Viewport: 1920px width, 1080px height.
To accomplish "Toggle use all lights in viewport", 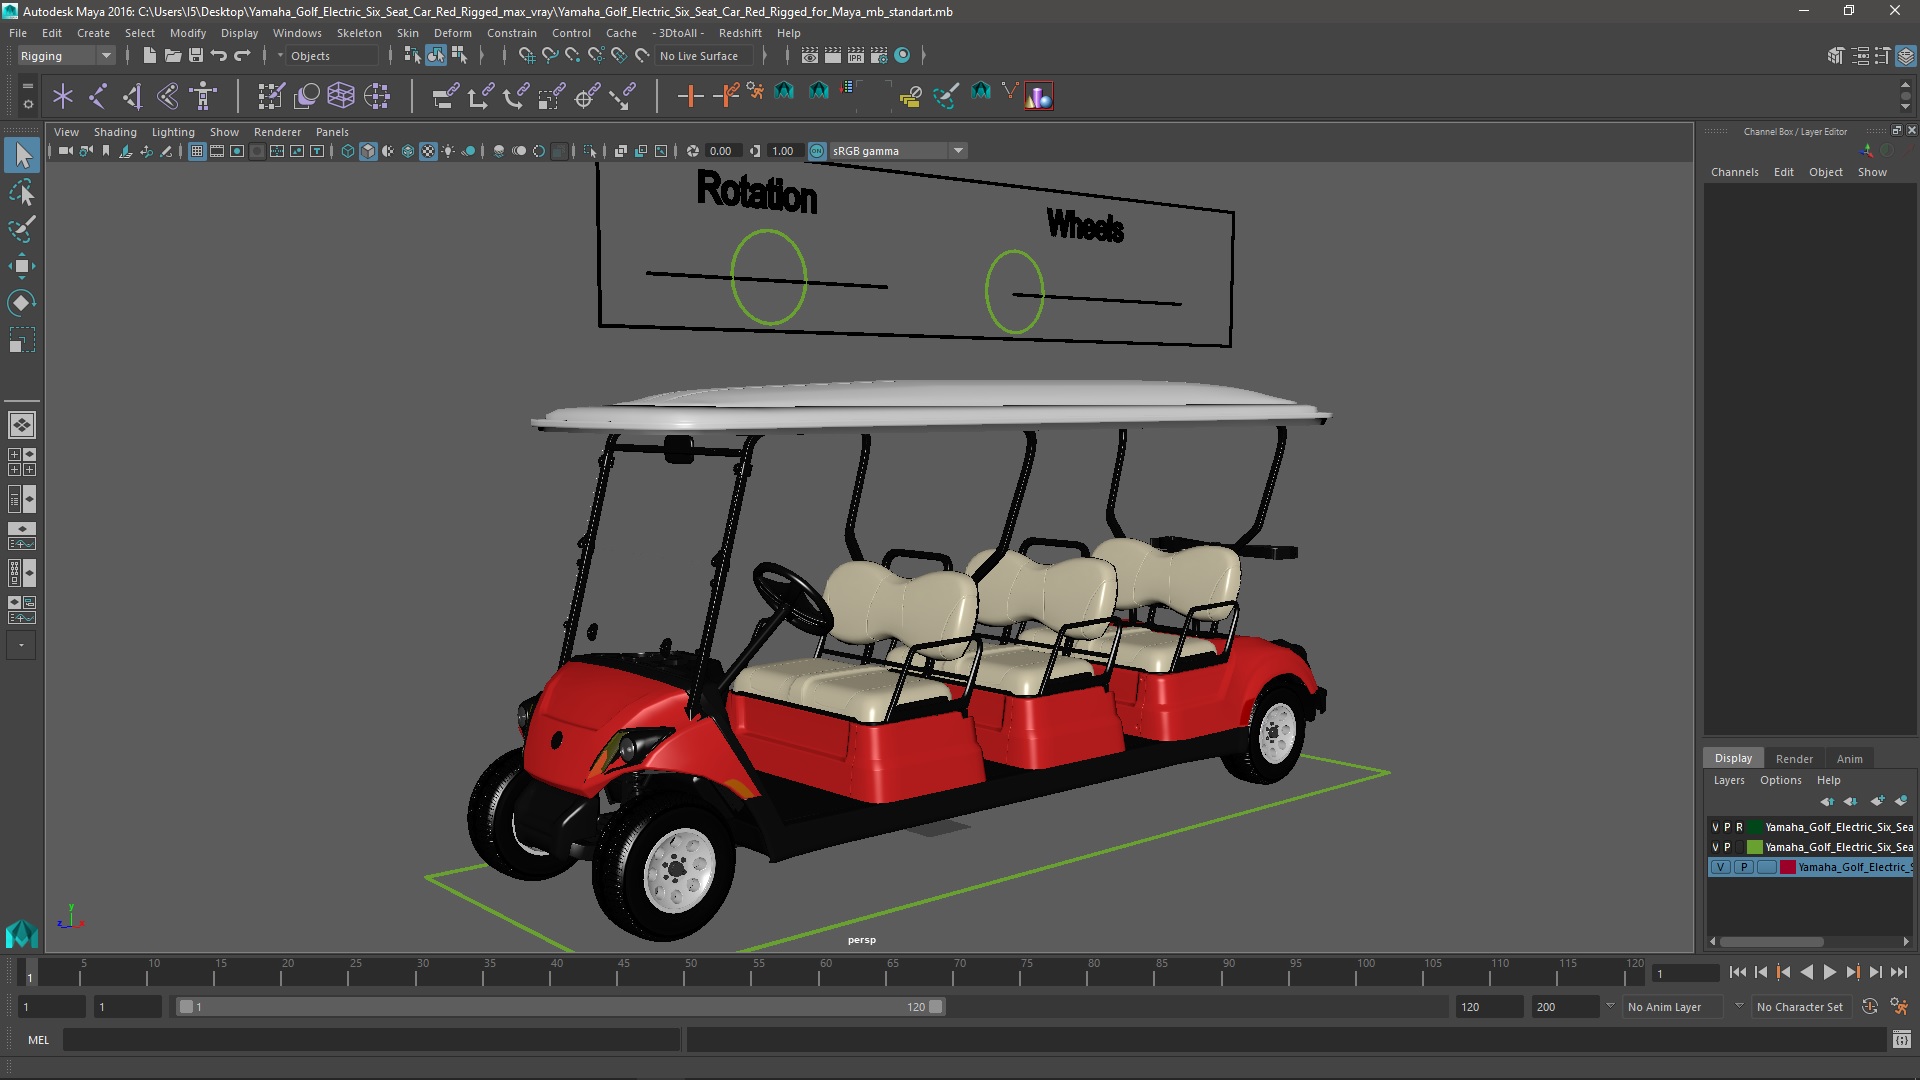I will point(448,151).
